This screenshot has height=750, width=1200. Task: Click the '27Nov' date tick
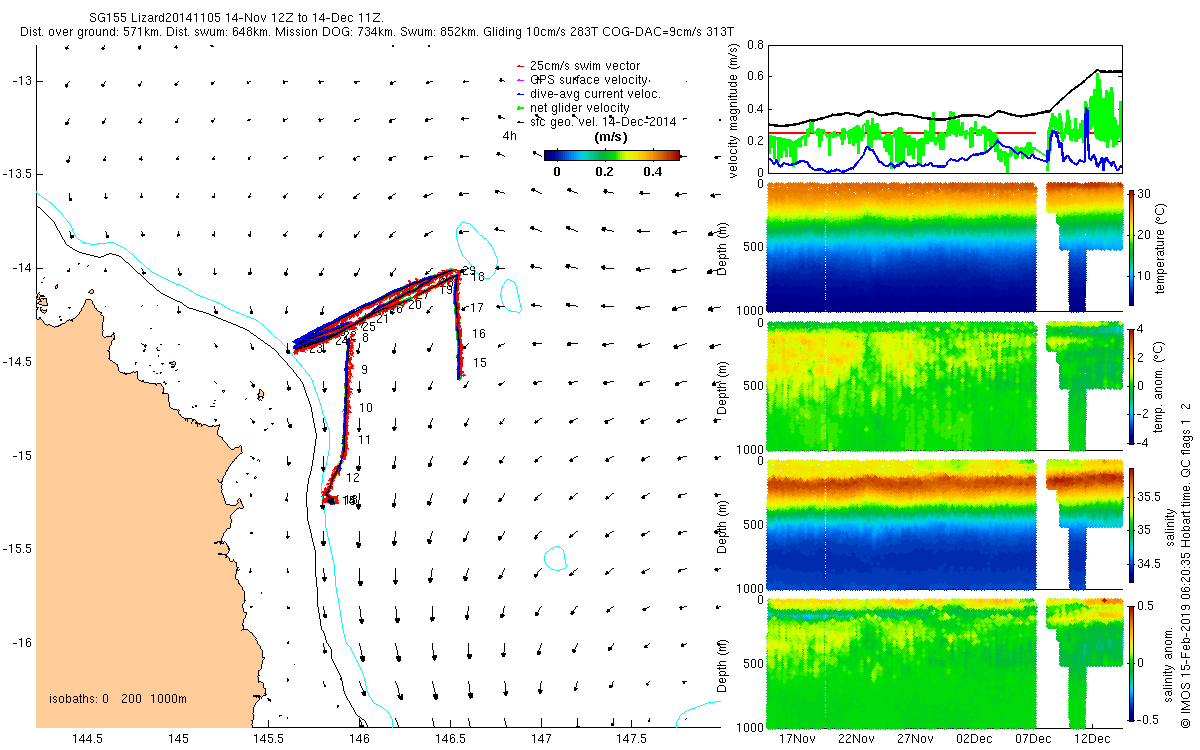point(915,738)
